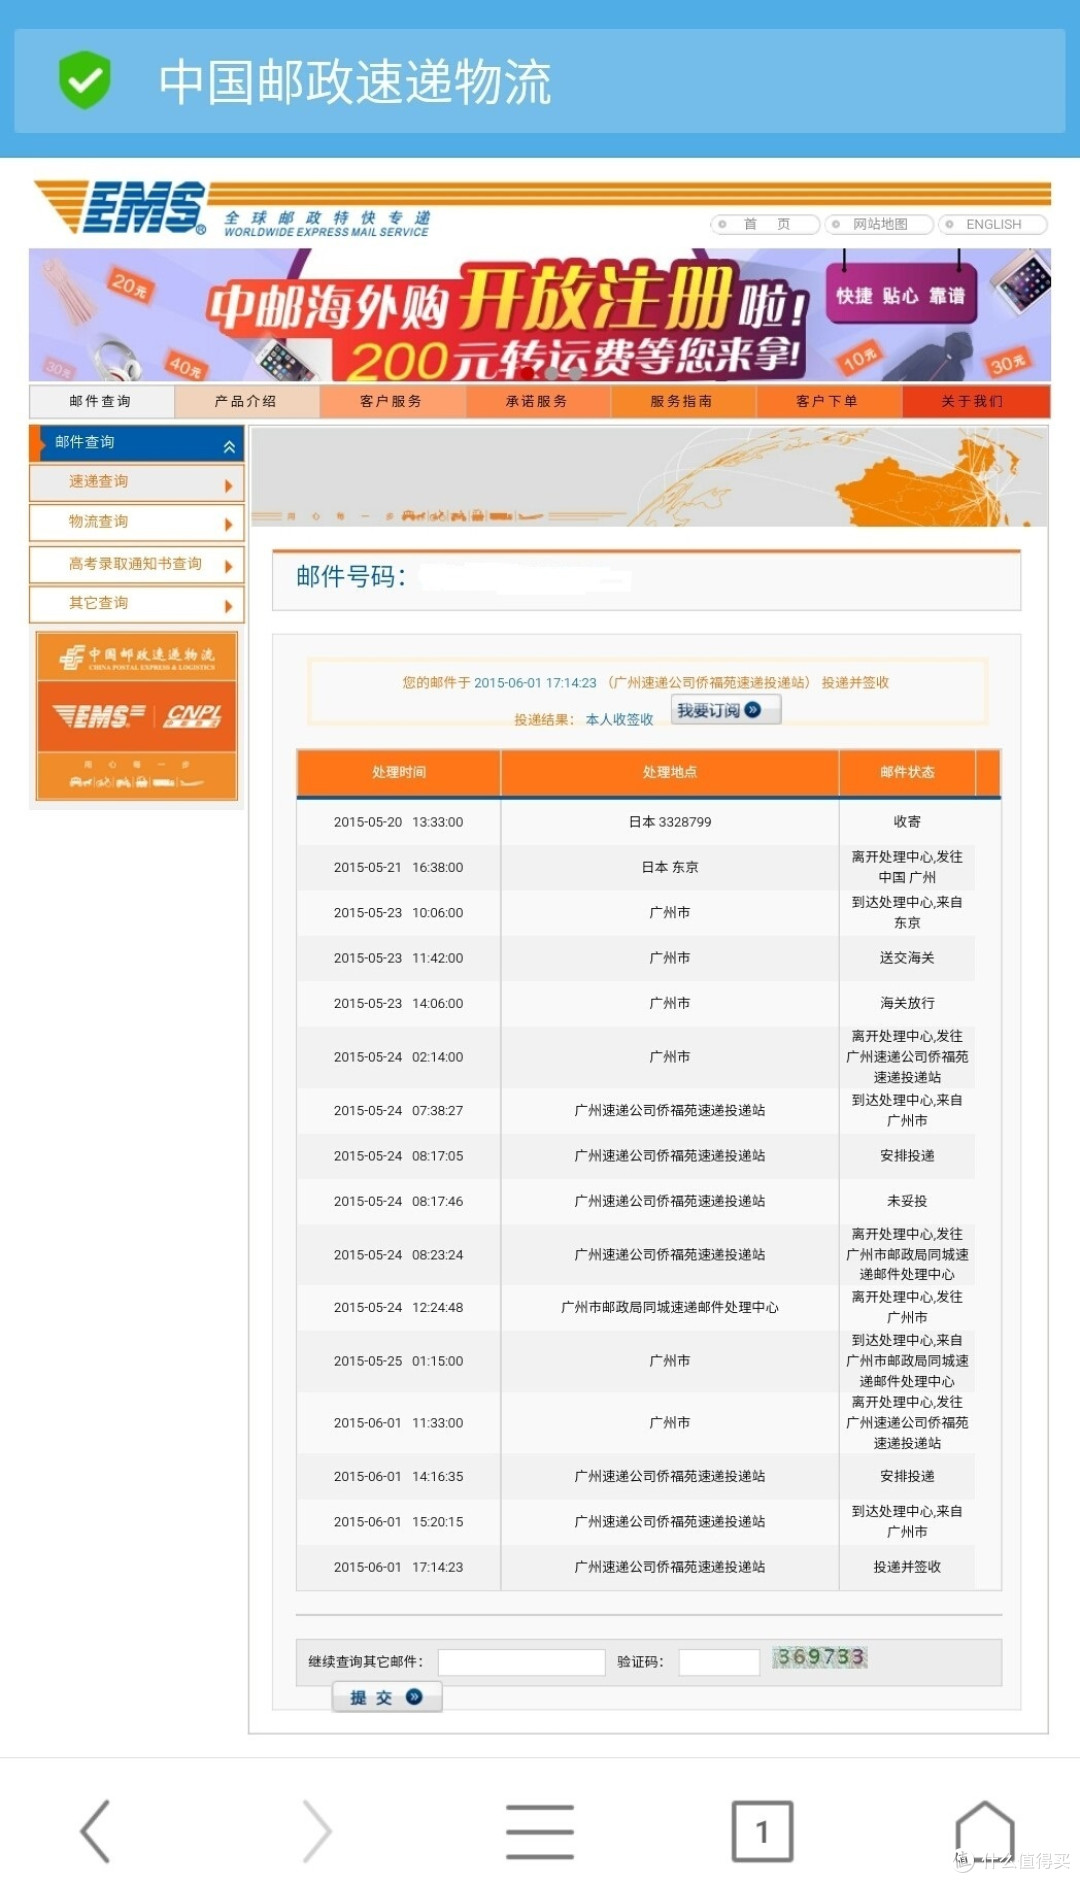Click the EMS CNPL sidebar logo
Image resolution: width=1080 pixels, height=1883 pixels.
point(137,716)
